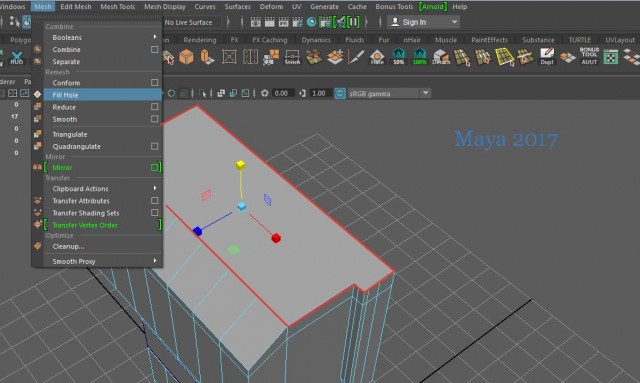This screenshot has width=640, height=383.
Task: Click the Reduce menu item's icon
Action: pos(38,107)
